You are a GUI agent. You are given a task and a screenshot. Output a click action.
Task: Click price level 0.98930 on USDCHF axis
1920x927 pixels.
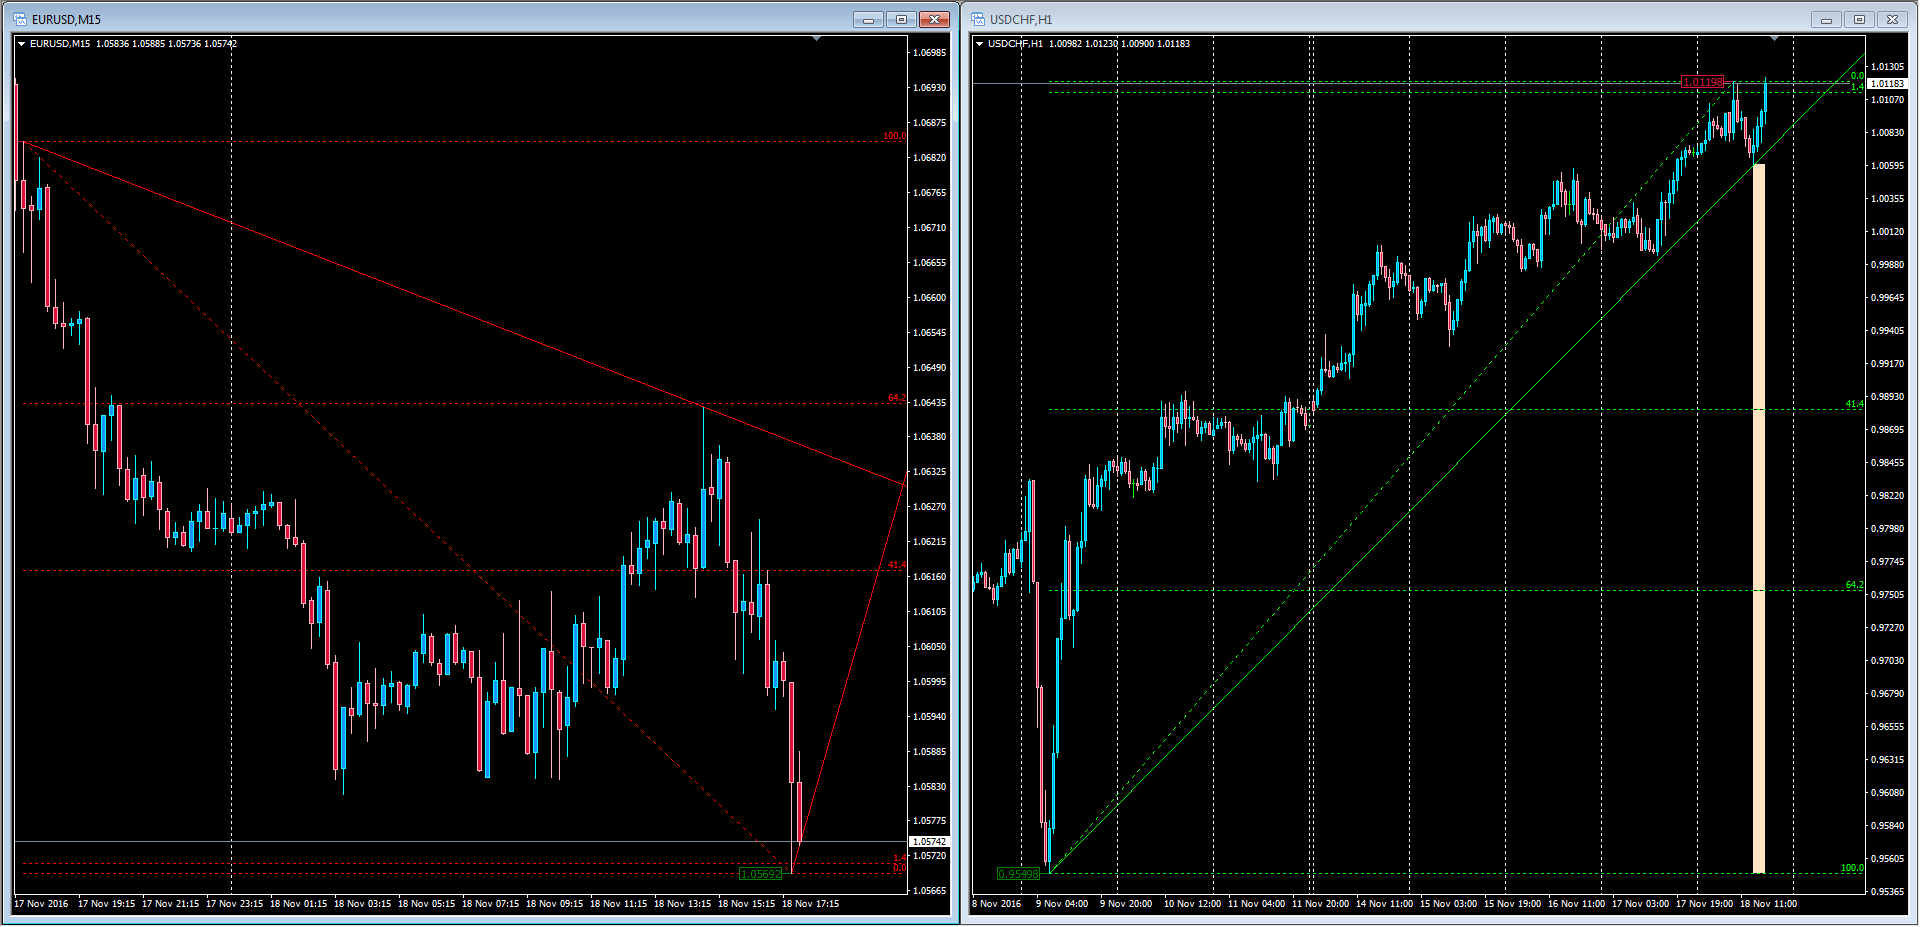1888,397
